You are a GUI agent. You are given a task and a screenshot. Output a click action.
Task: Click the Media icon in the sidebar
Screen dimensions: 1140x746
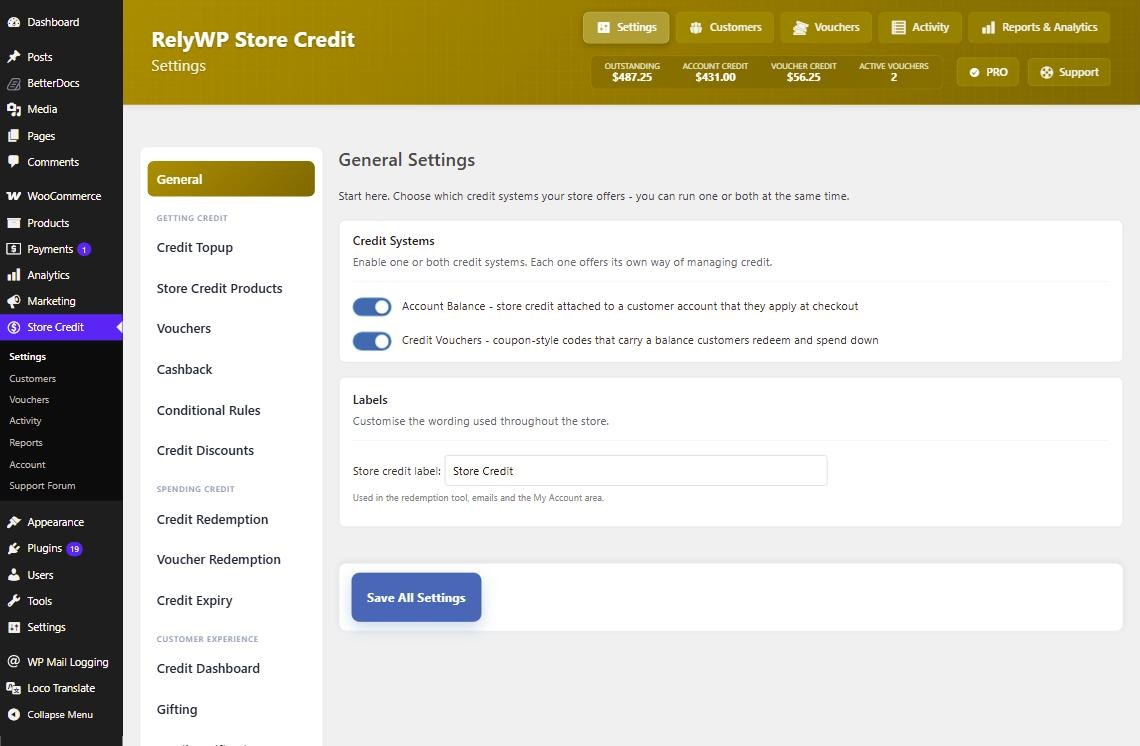(14, 109)
